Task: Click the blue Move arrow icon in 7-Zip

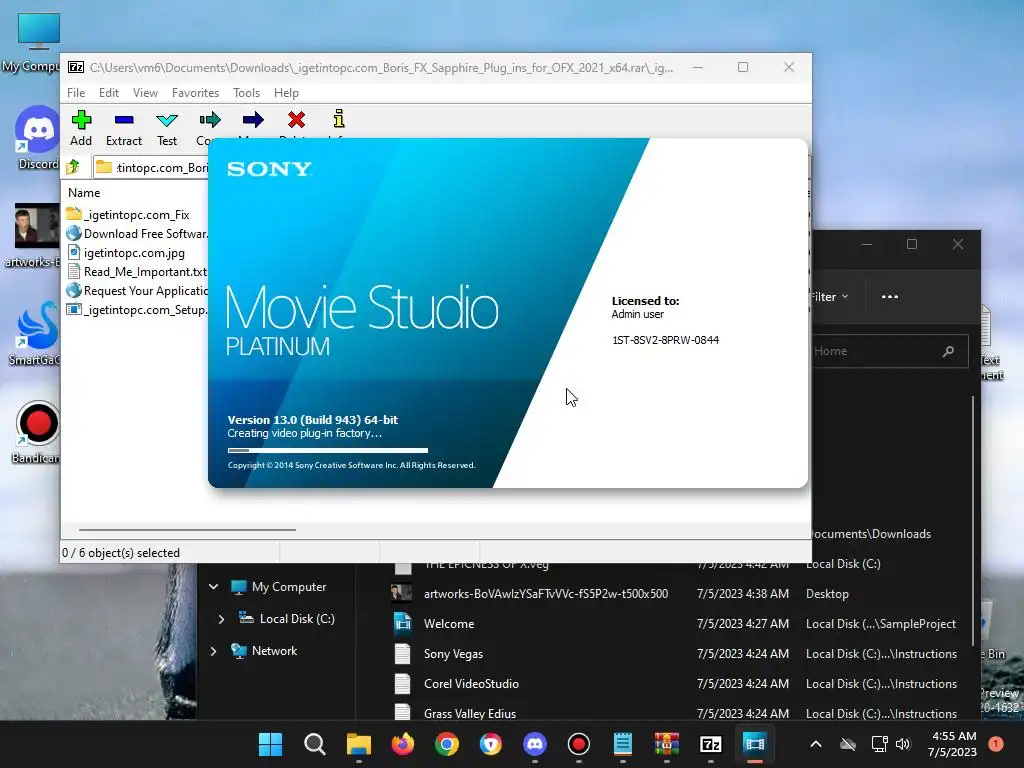Action: [253, 121]
